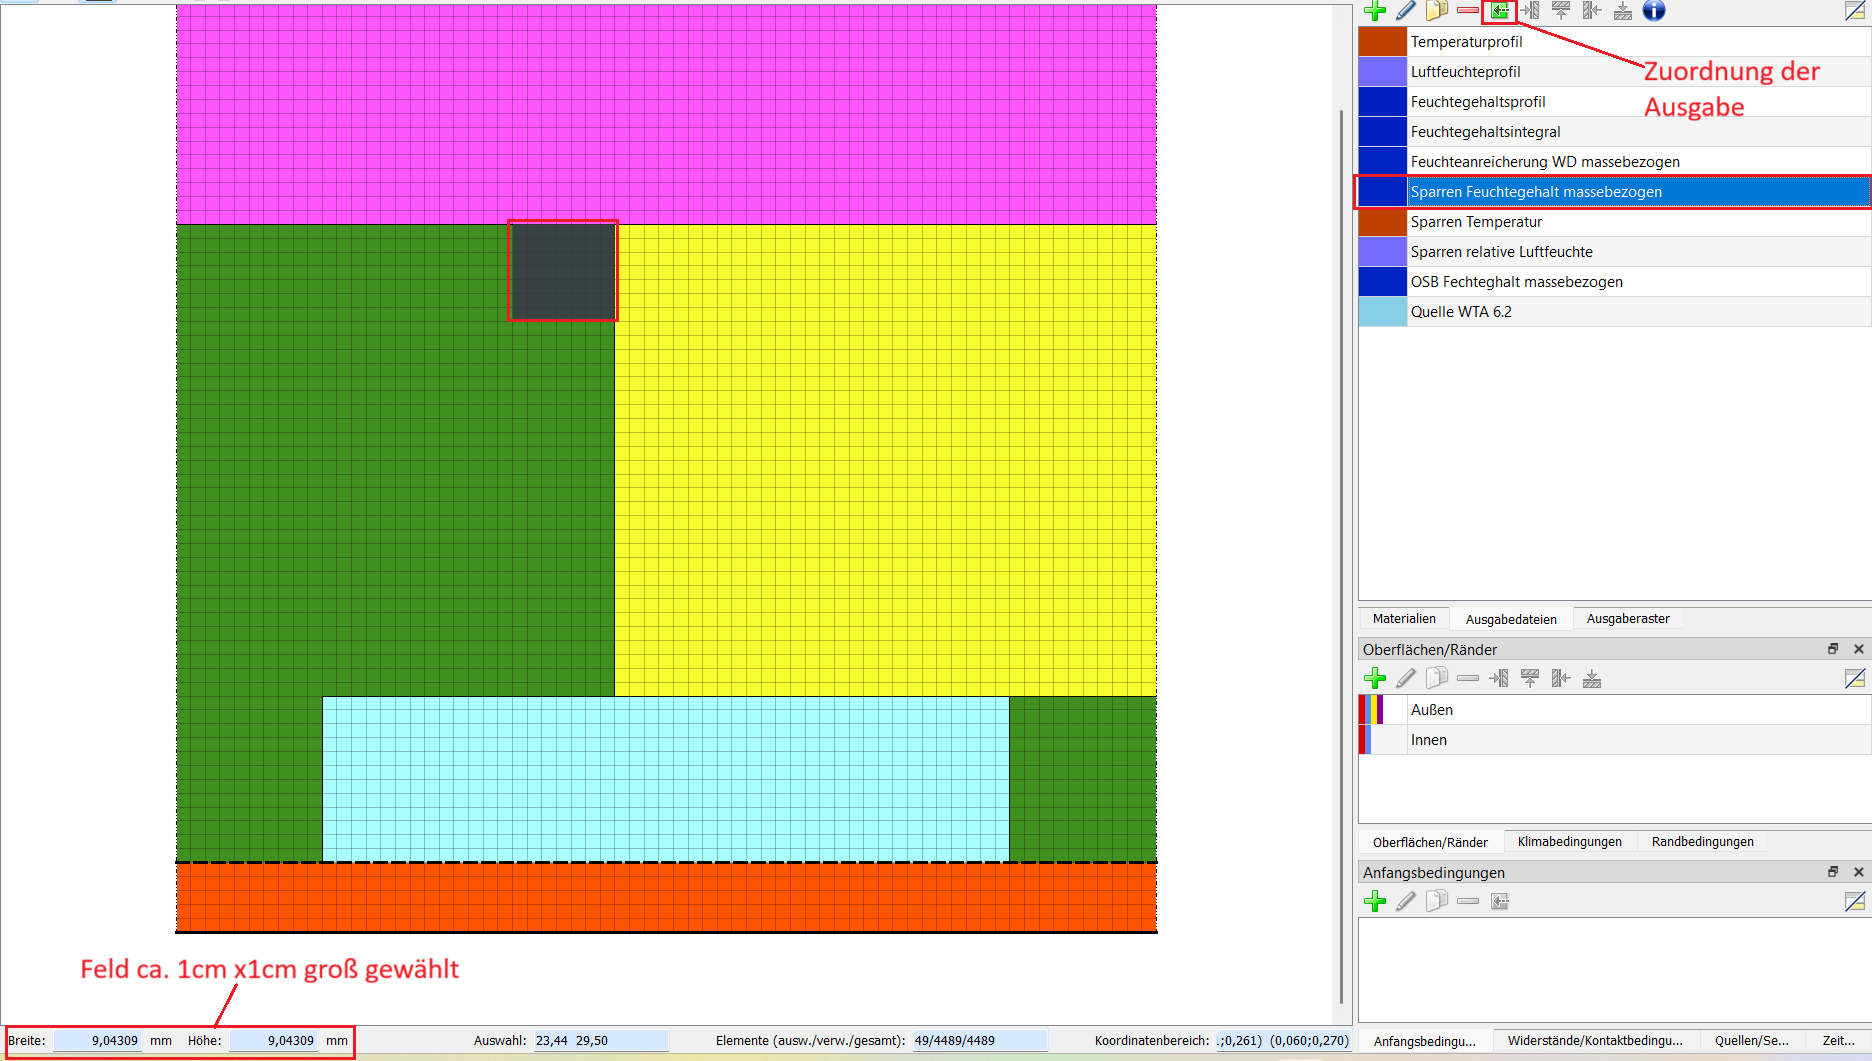Viewport: 1872px width, 1061px height.
Task: Click the Höhe value field
Action: 274,1041
